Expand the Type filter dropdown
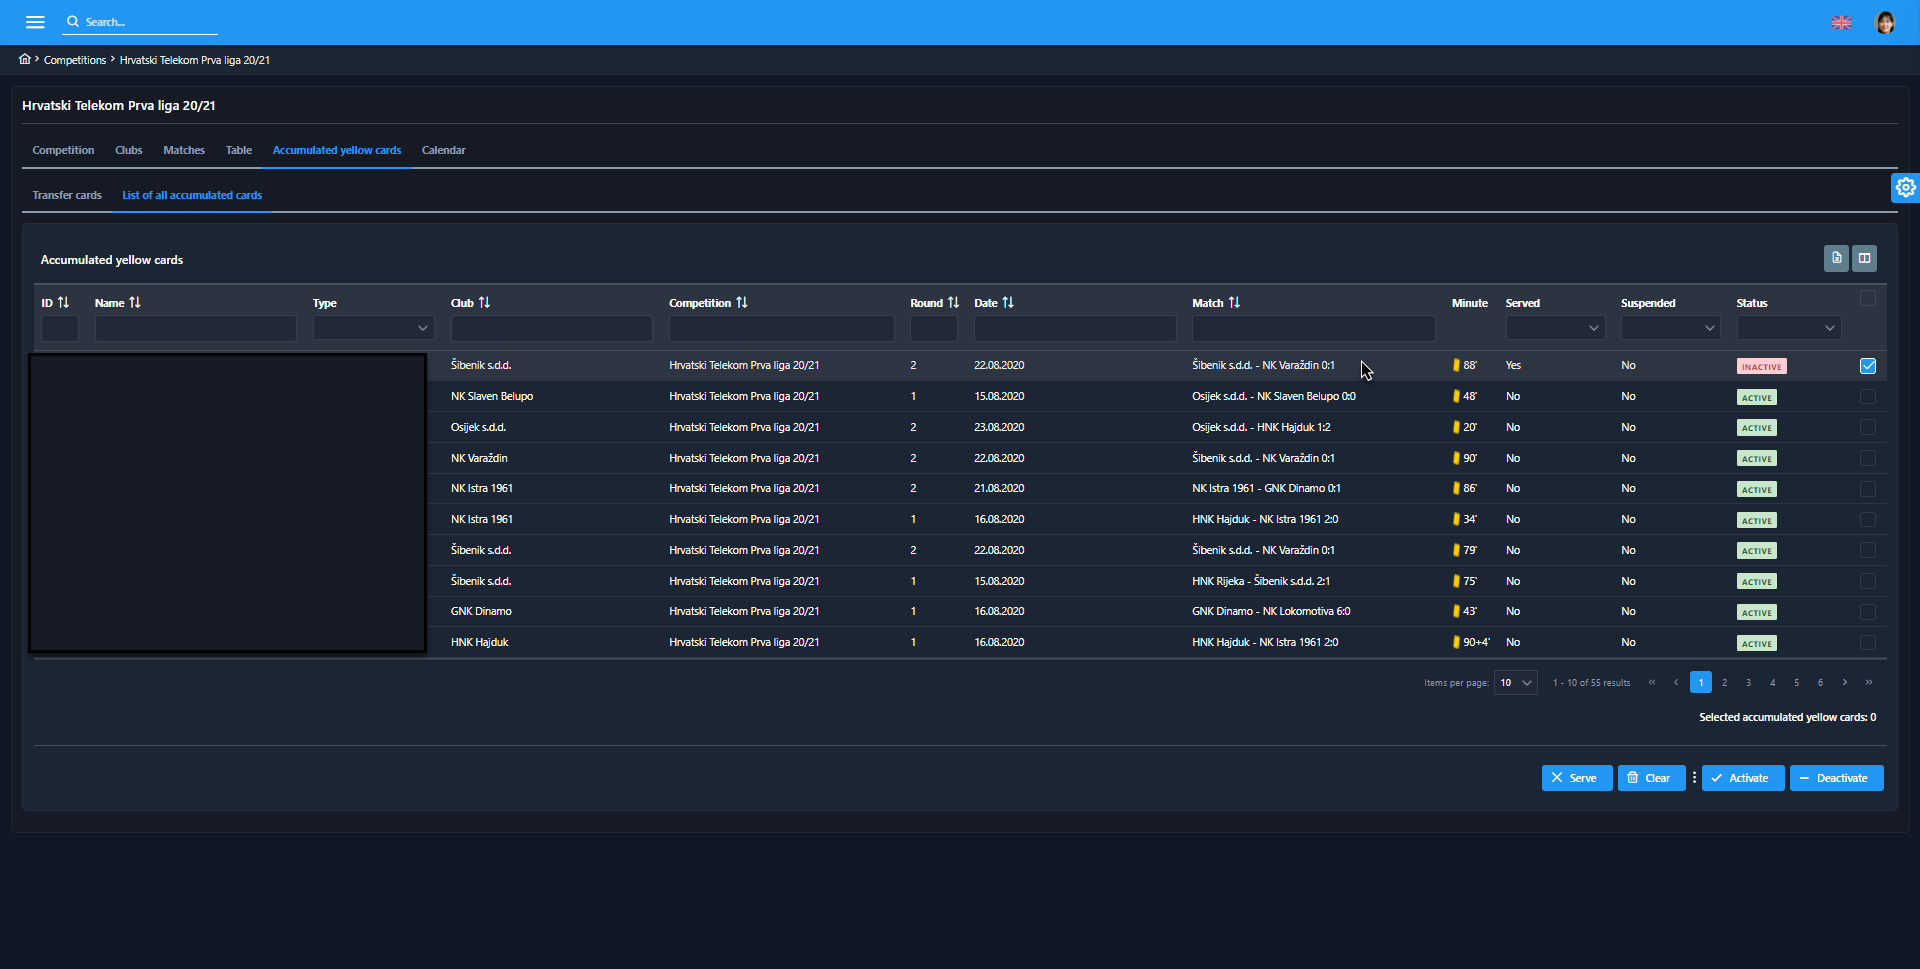Viewport: 1920px width, 969px height. pyautogui.click(x=373, y=328)
